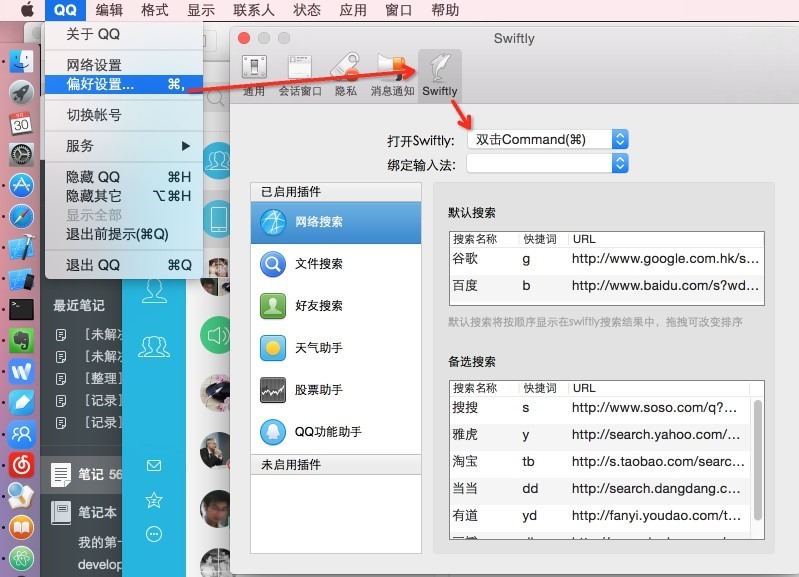Select the 好友搜索 plugin
This screenshot has width=799, height=577.
tap(336, 306)
